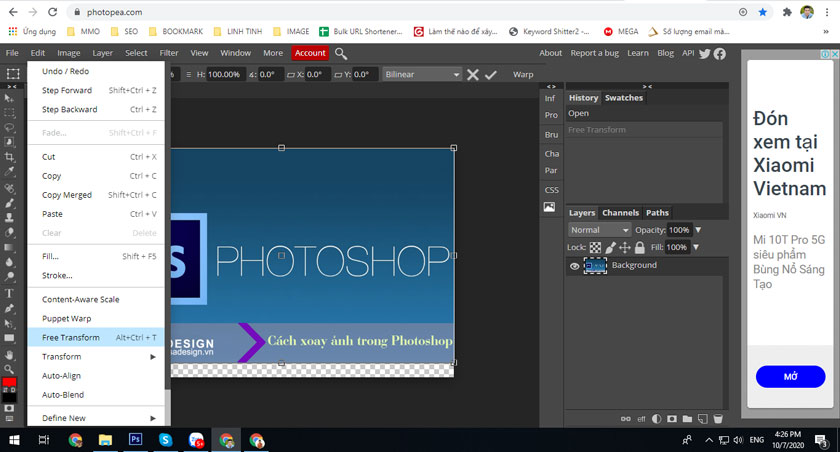Click the link layers icon
Screen dimensions: 840x452
(626, 419)
